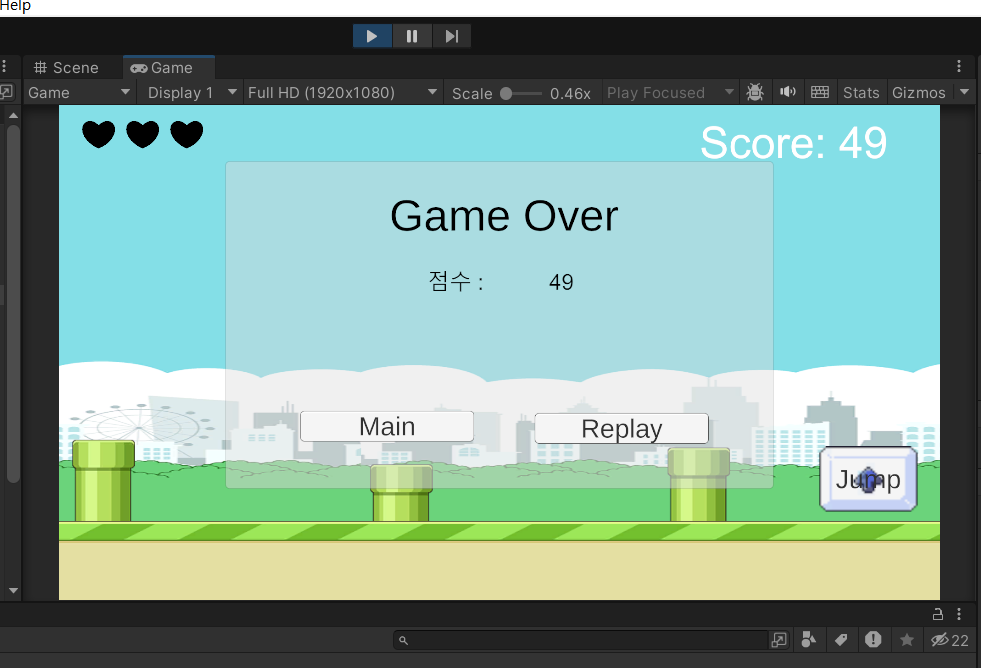Filter search by label tag icon
The width and height of the screenshot is (981, 668).
point(841,640)
